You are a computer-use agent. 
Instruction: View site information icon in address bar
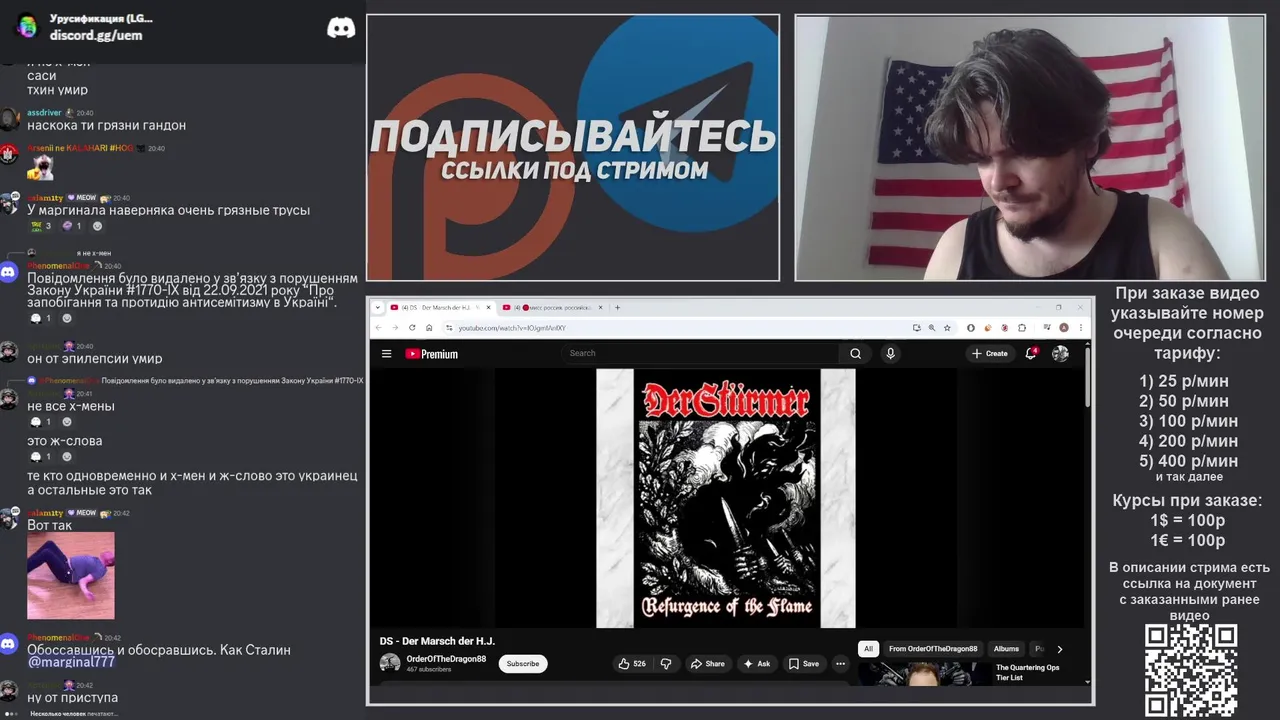pyautogui.click(x=450, y=327)
